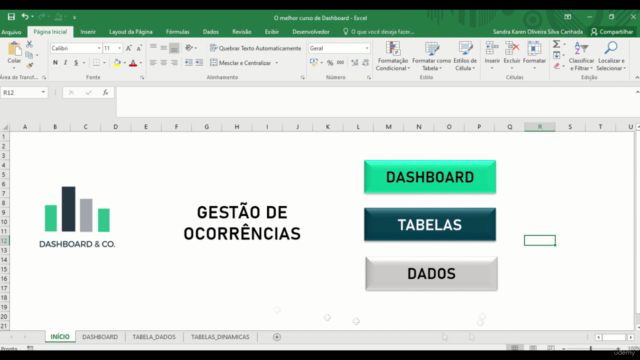Save the workbook with the floppy disk icon
The width and height of the screenshot is (640, 360).
11,17
